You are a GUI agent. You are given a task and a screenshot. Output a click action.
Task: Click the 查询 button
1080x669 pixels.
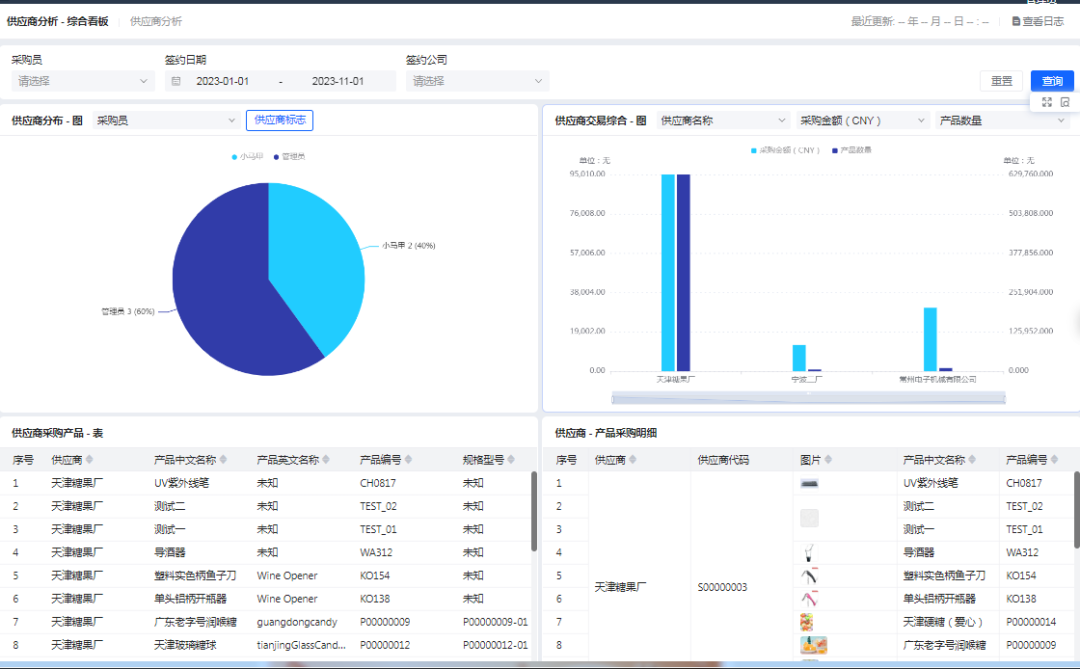click(x=1052, y=81)
